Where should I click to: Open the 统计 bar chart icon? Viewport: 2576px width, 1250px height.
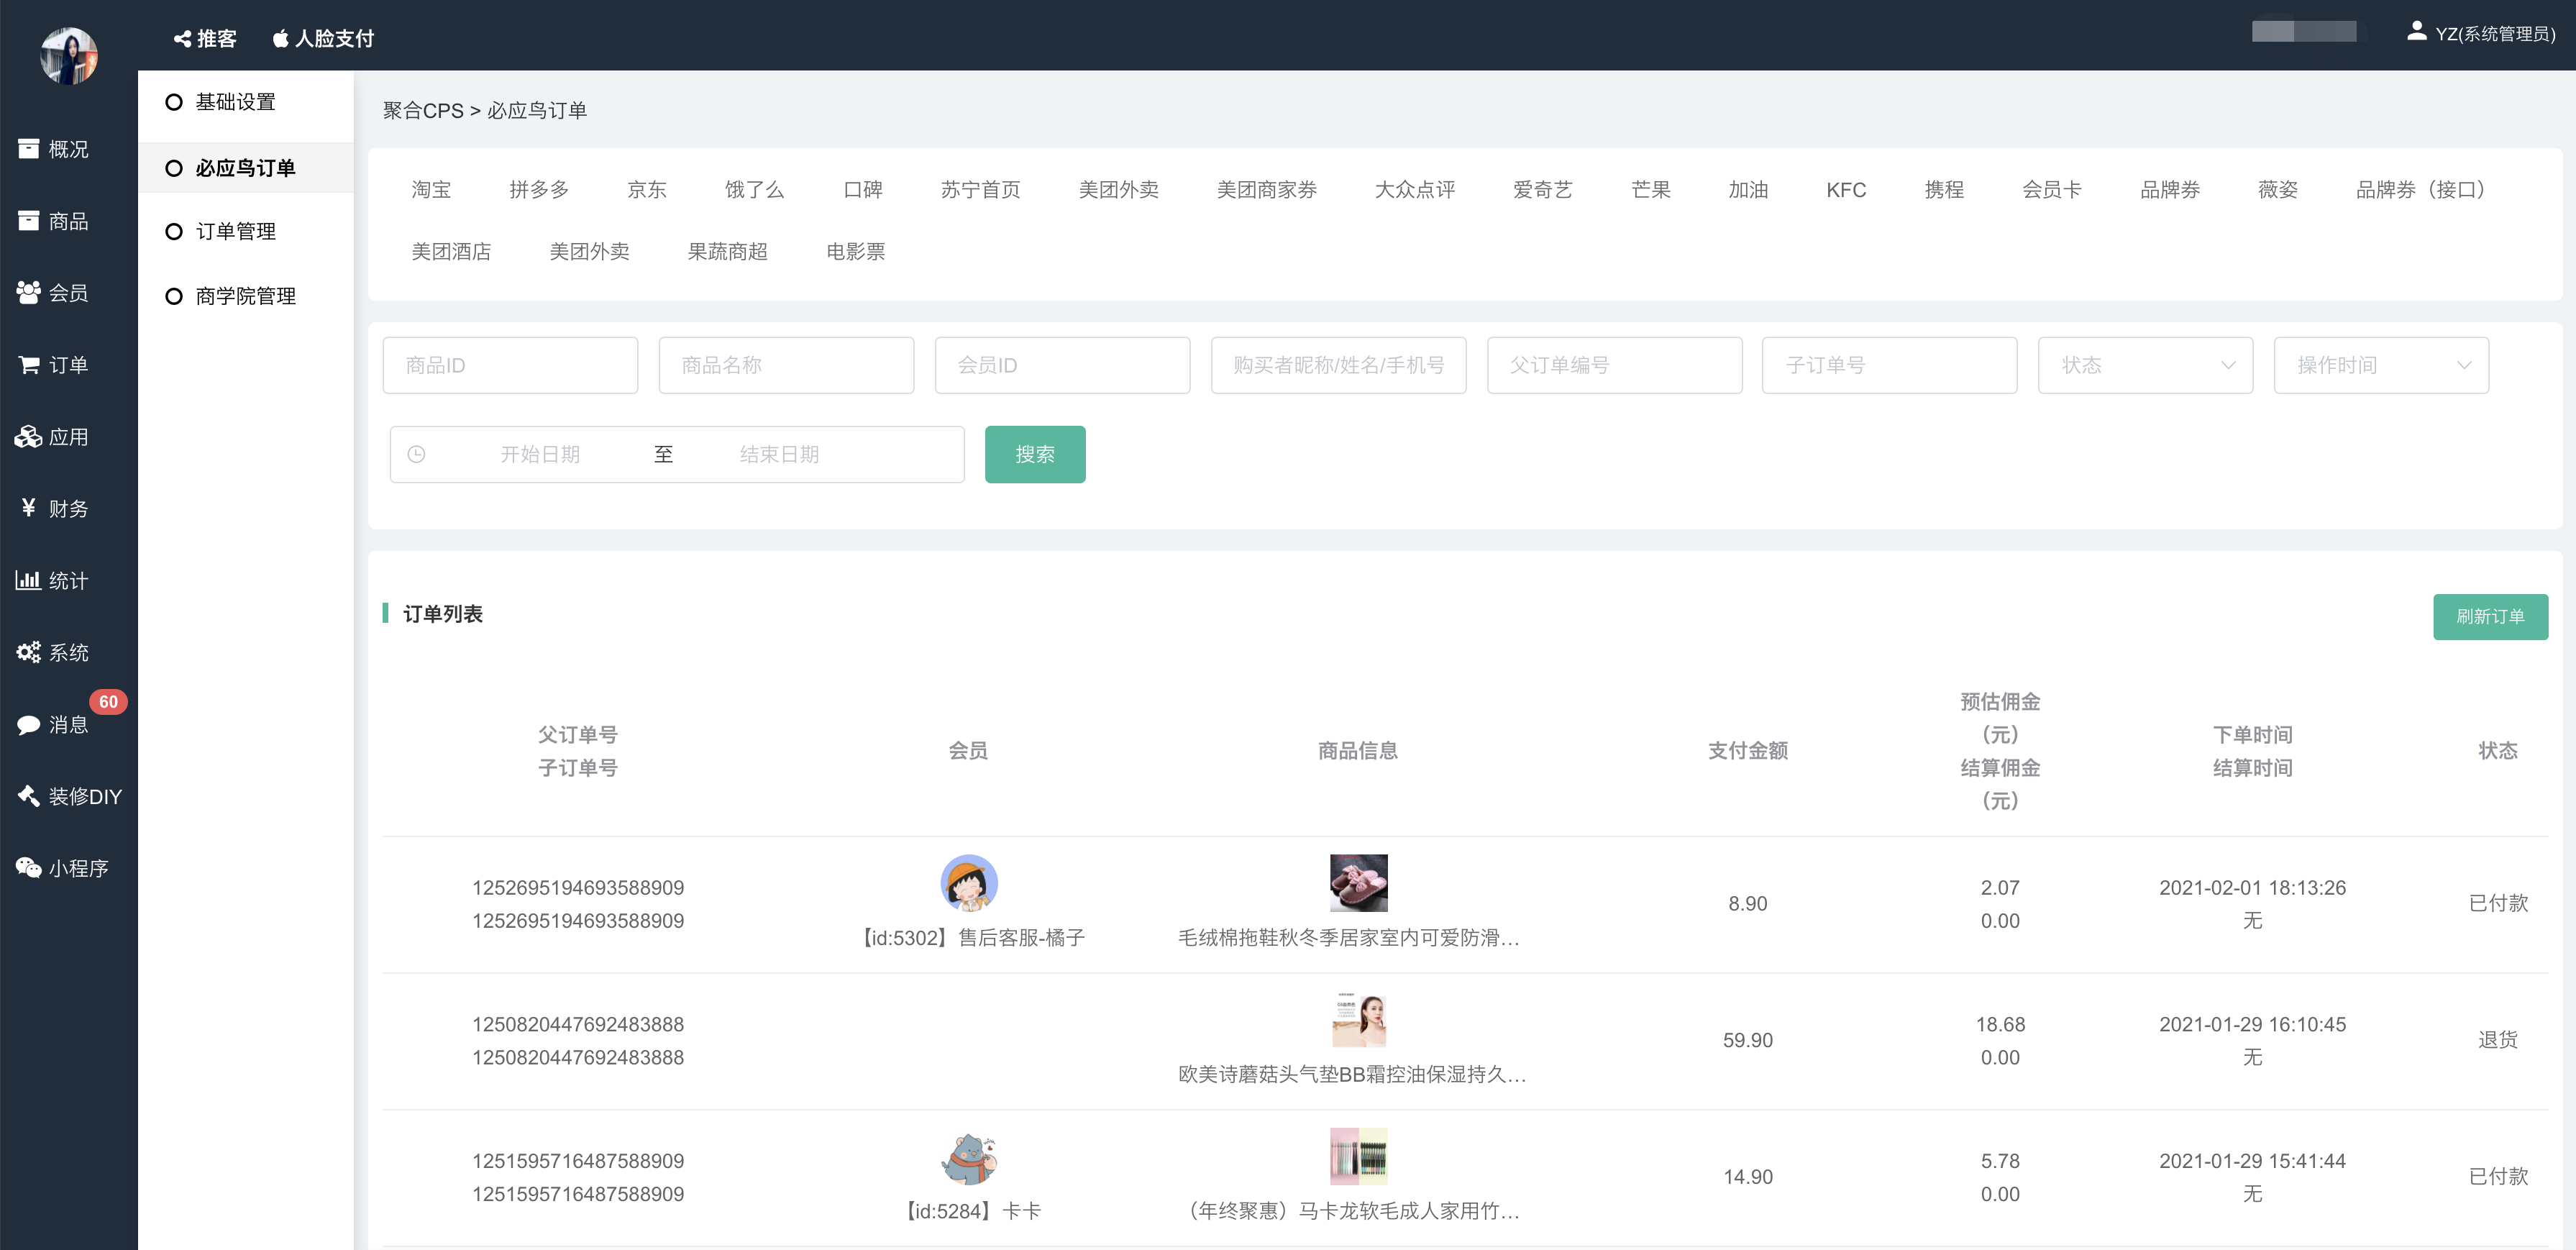pyautogui.click(x=29, y=580)
